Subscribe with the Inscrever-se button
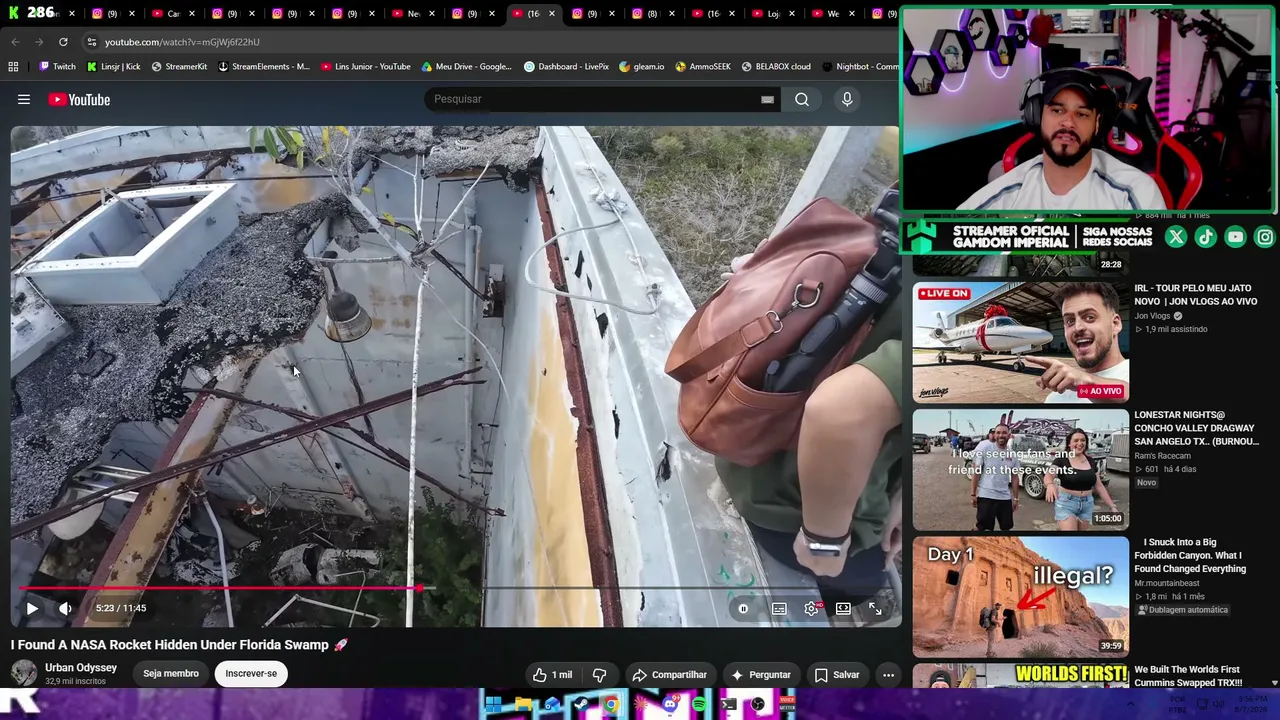This screenshot has width=1280, height=720. click(x=251, y=674)
